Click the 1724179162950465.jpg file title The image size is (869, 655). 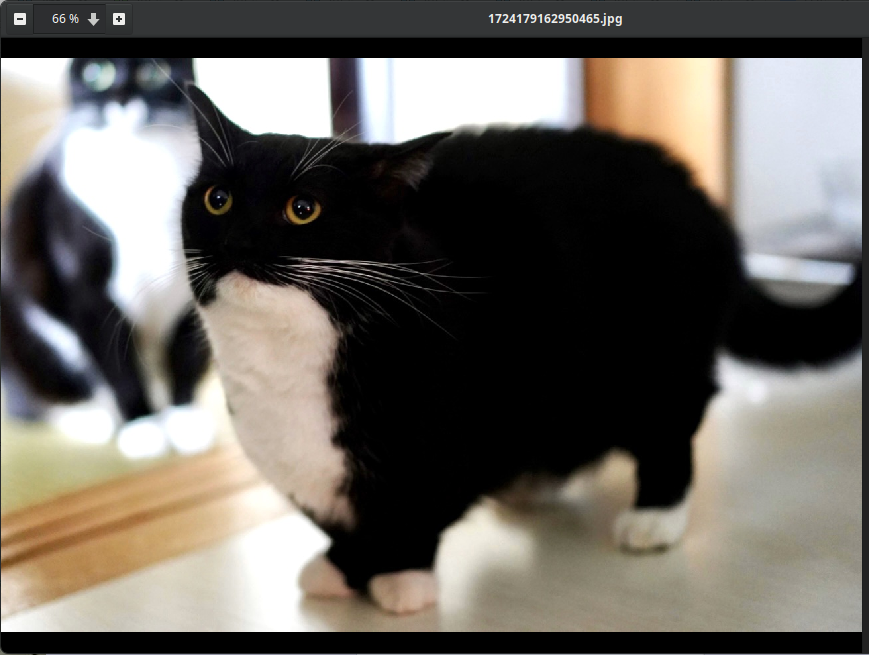[x=555, y=19]
